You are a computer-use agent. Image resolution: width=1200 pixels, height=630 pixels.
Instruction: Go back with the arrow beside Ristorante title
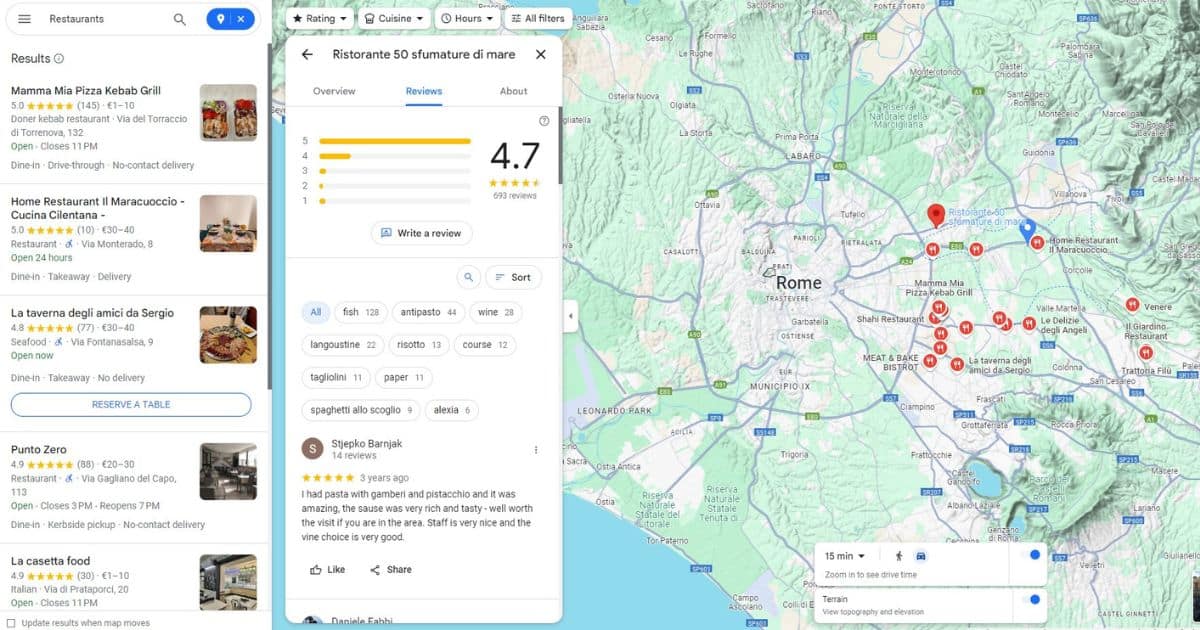tap(307, 55)
